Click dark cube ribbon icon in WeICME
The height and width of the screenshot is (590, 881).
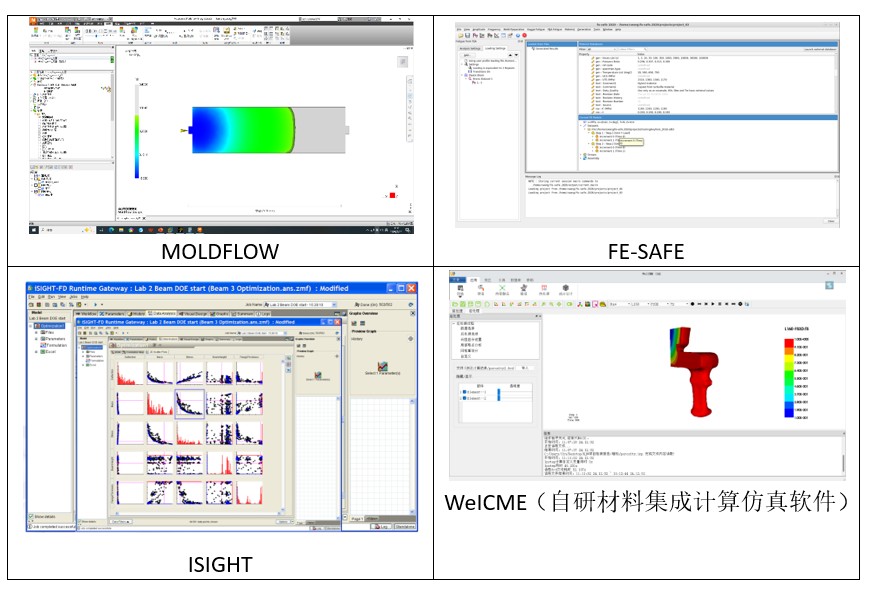tap(565, 288)
